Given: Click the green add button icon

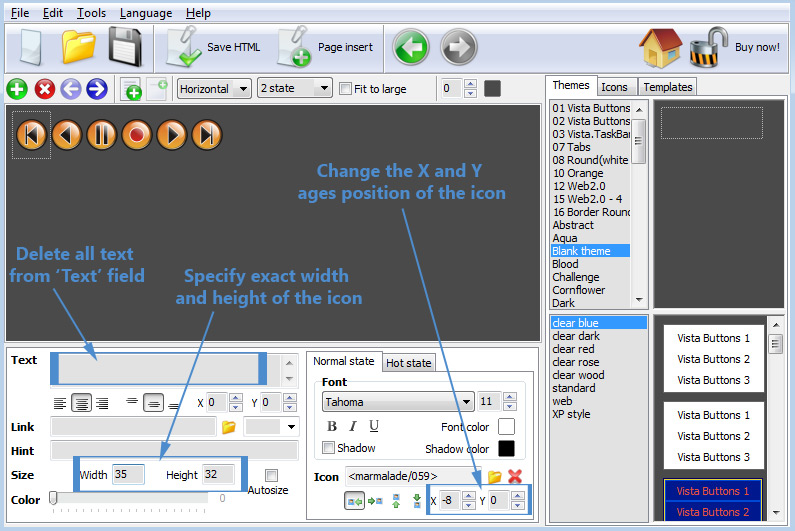Looking at the screenshot, I should (x=17, y=90).
